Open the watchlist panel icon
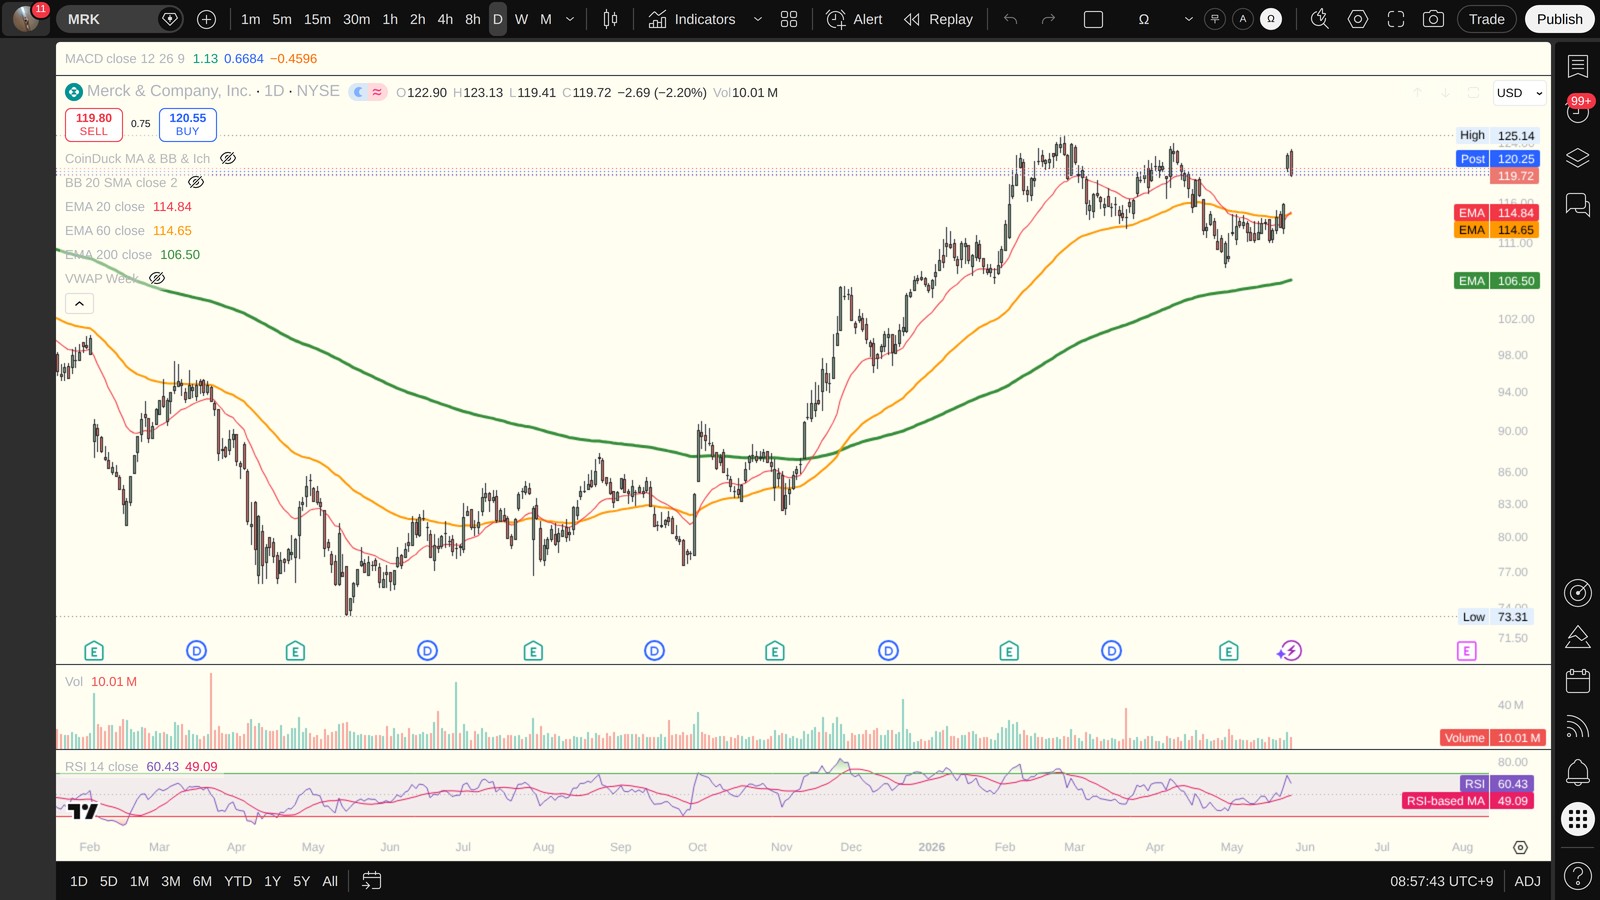The image size is (1600, 900). pos(1578,67)
